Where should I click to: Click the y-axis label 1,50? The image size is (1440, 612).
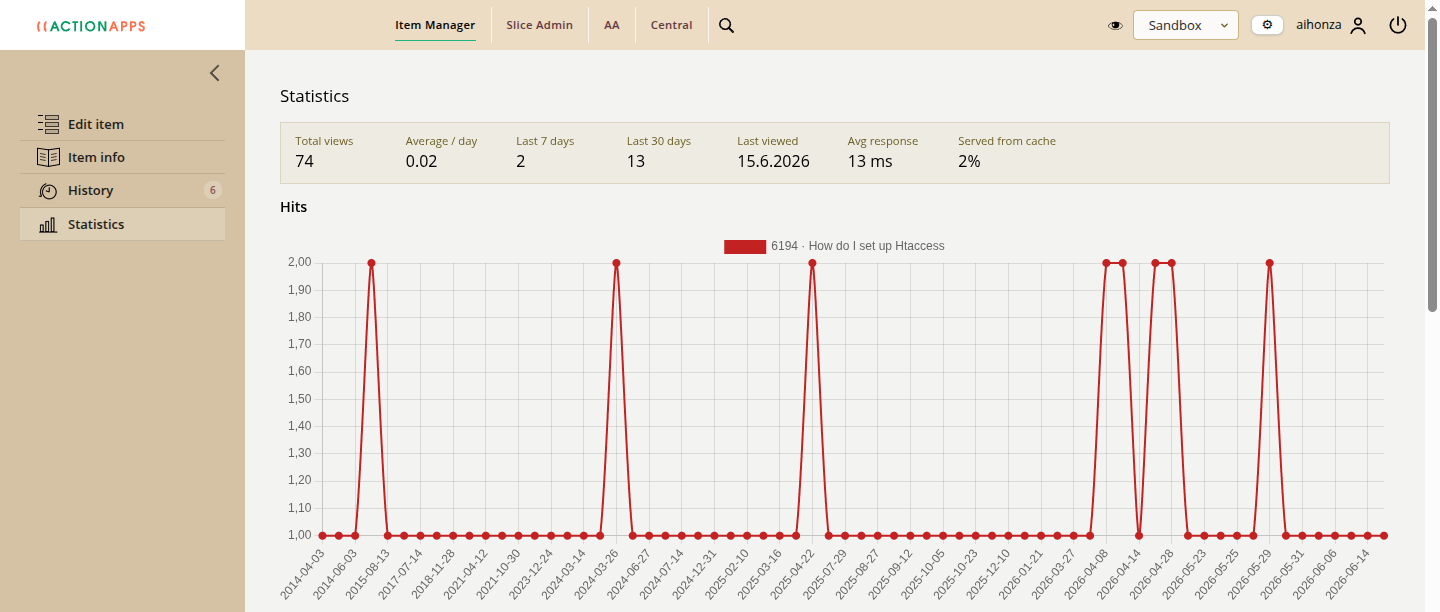coord(299,399)
